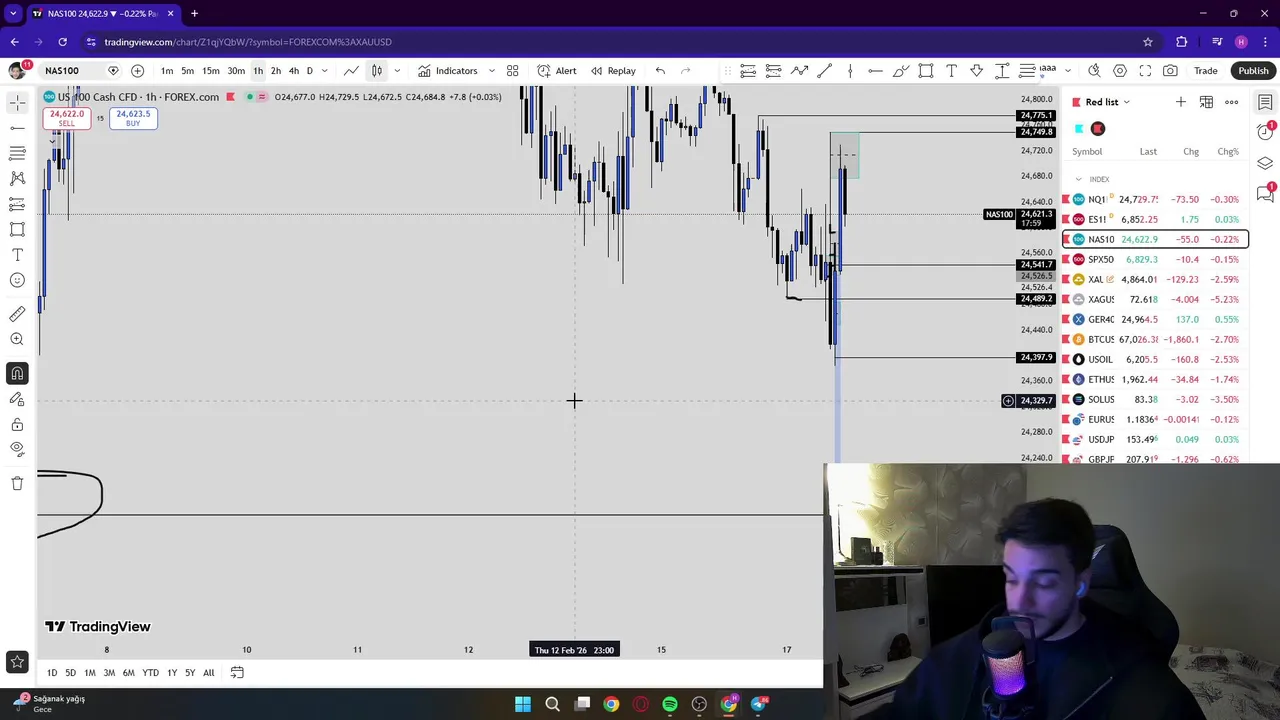Select USOIL in the watchlist

[1155, 359]
